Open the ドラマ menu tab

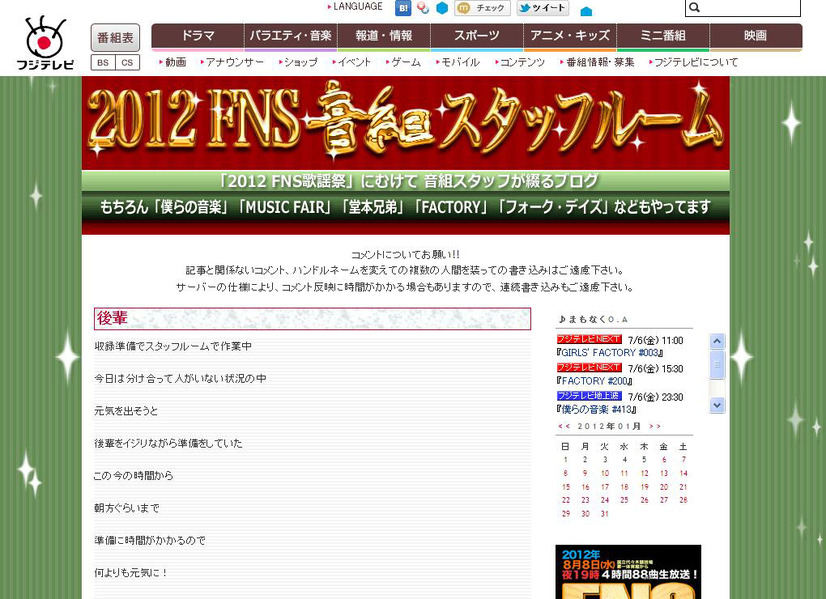coord(198,36)
